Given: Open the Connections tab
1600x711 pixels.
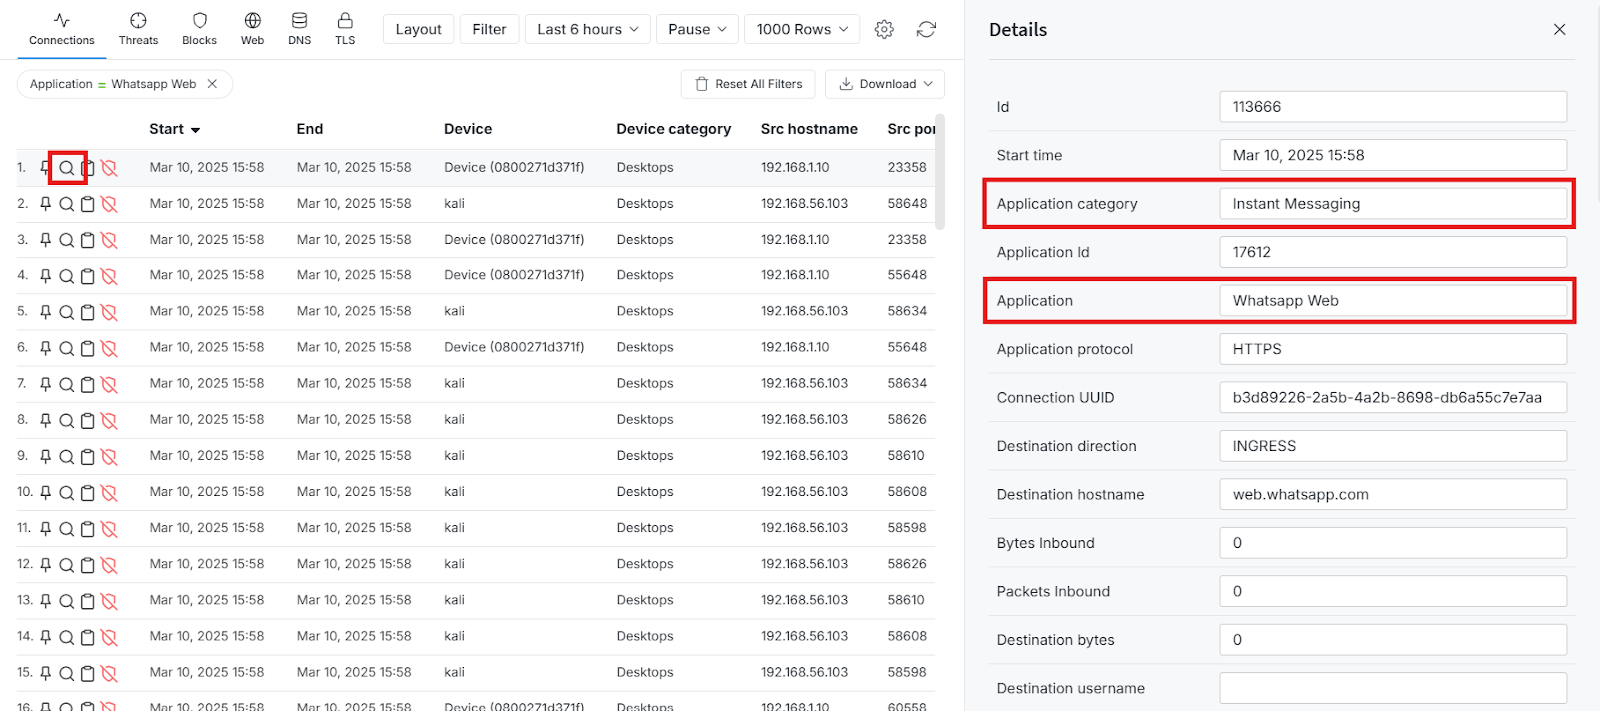Looking at the screenshot, I should point(61,29).
